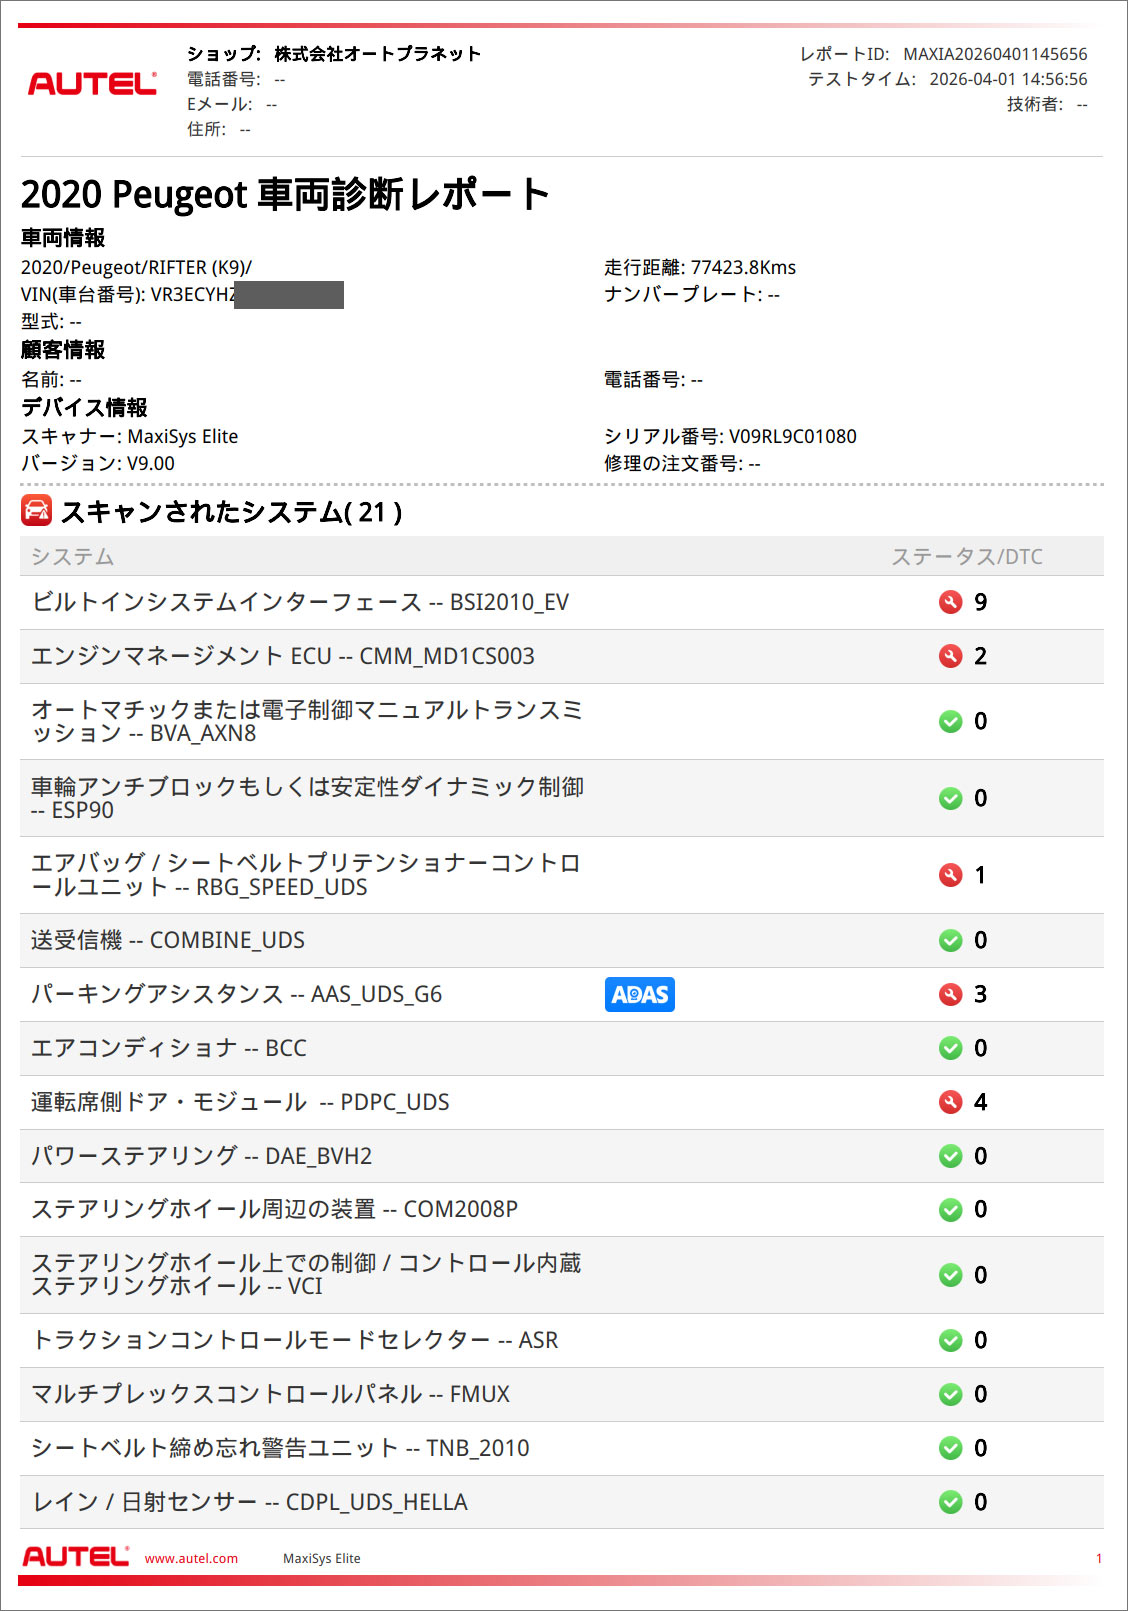Select the 送受信機 -- COMBINE_UDS row text

pyautogui.click(x=168, y=940)
